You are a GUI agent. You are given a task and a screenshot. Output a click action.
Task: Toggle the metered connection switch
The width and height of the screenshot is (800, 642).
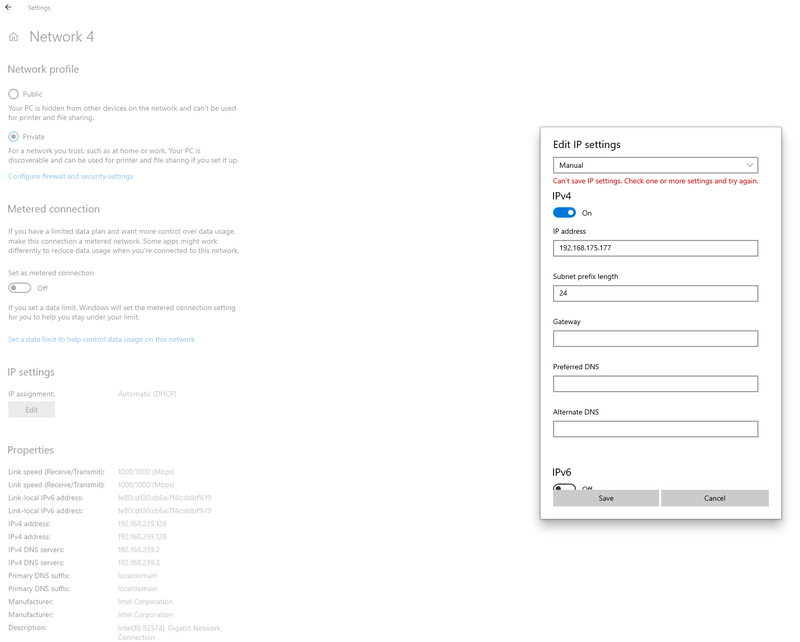(x=19, y=288)
